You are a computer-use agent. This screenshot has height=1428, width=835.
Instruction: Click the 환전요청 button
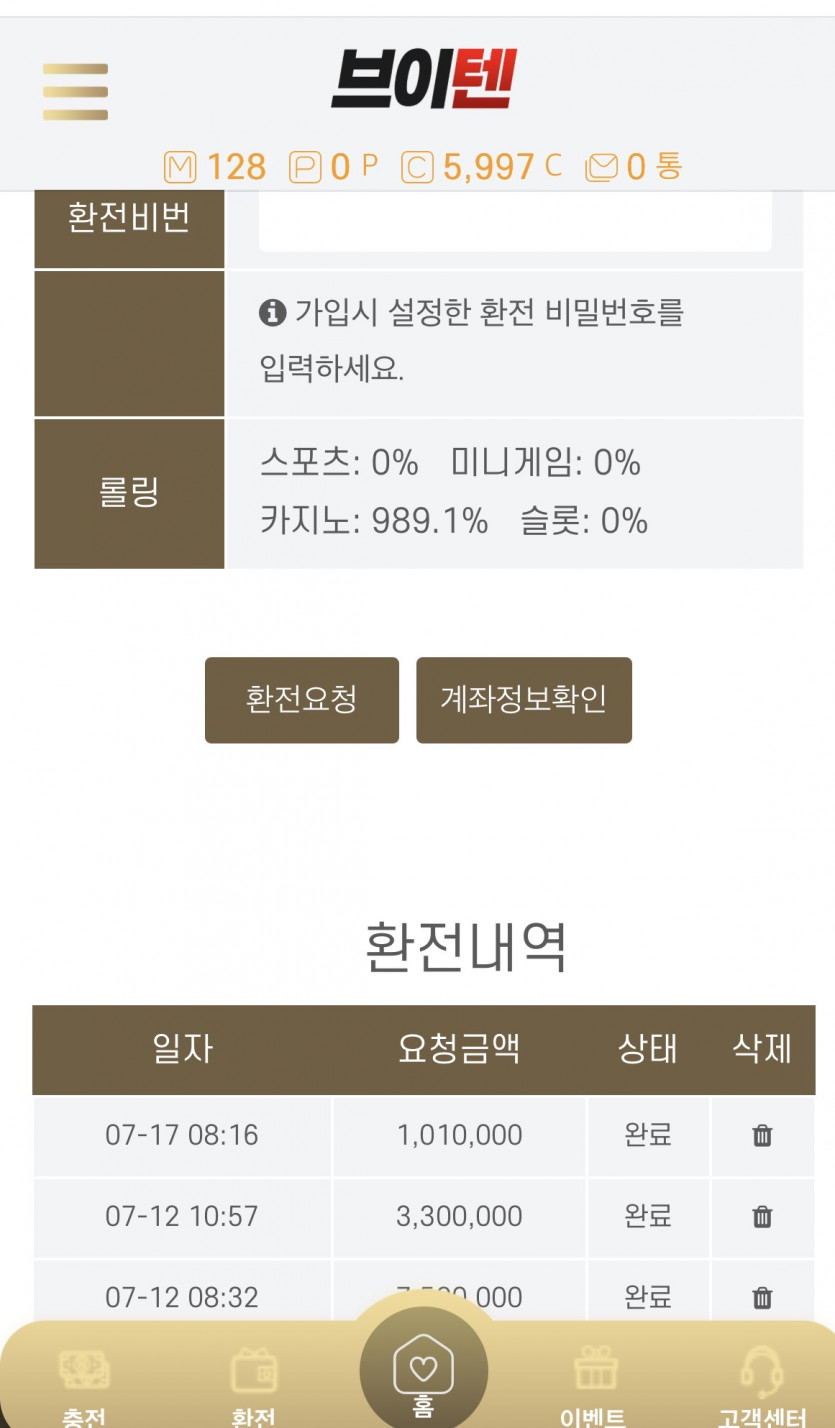pos(302,700)
